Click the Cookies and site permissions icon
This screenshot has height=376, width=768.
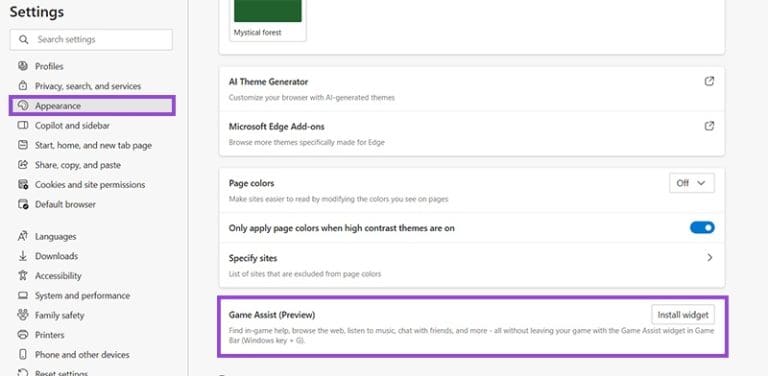[23, 185]
